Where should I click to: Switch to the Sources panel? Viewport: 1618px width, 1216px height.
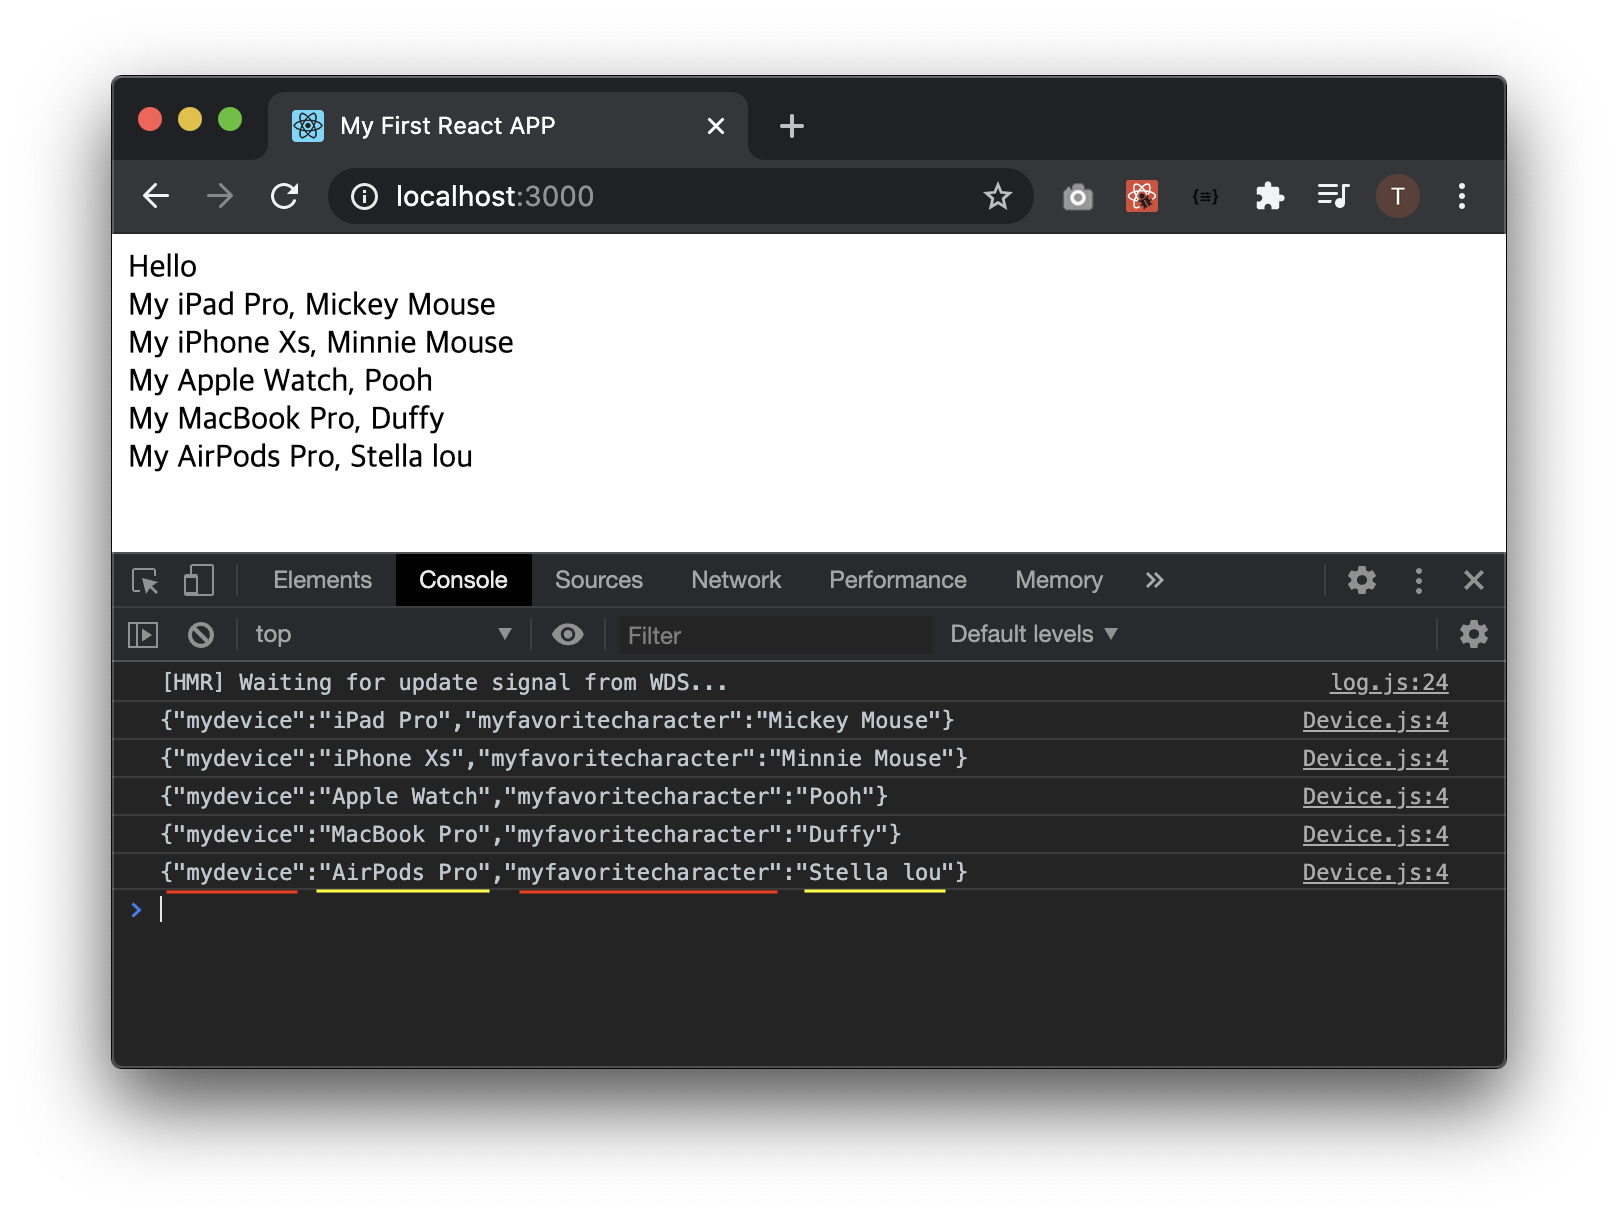tap(598, 580)
